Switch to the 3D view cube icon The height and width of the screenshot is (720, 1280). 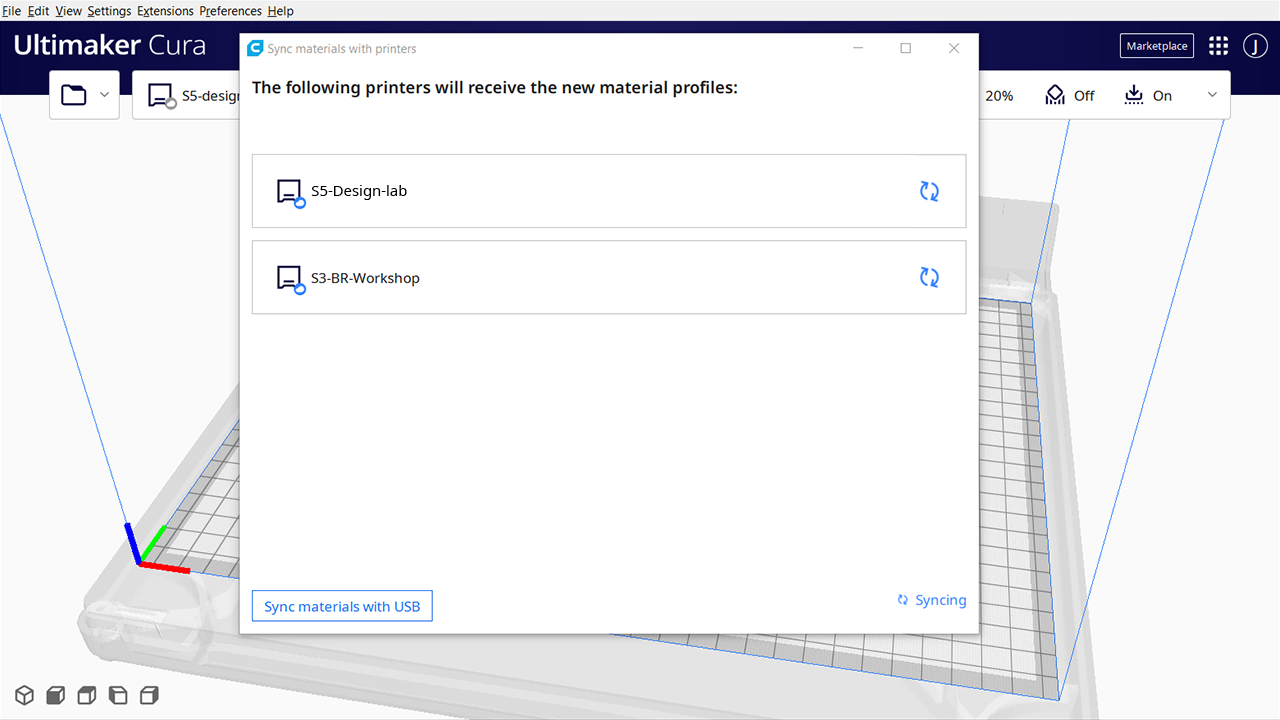point(24,695)
